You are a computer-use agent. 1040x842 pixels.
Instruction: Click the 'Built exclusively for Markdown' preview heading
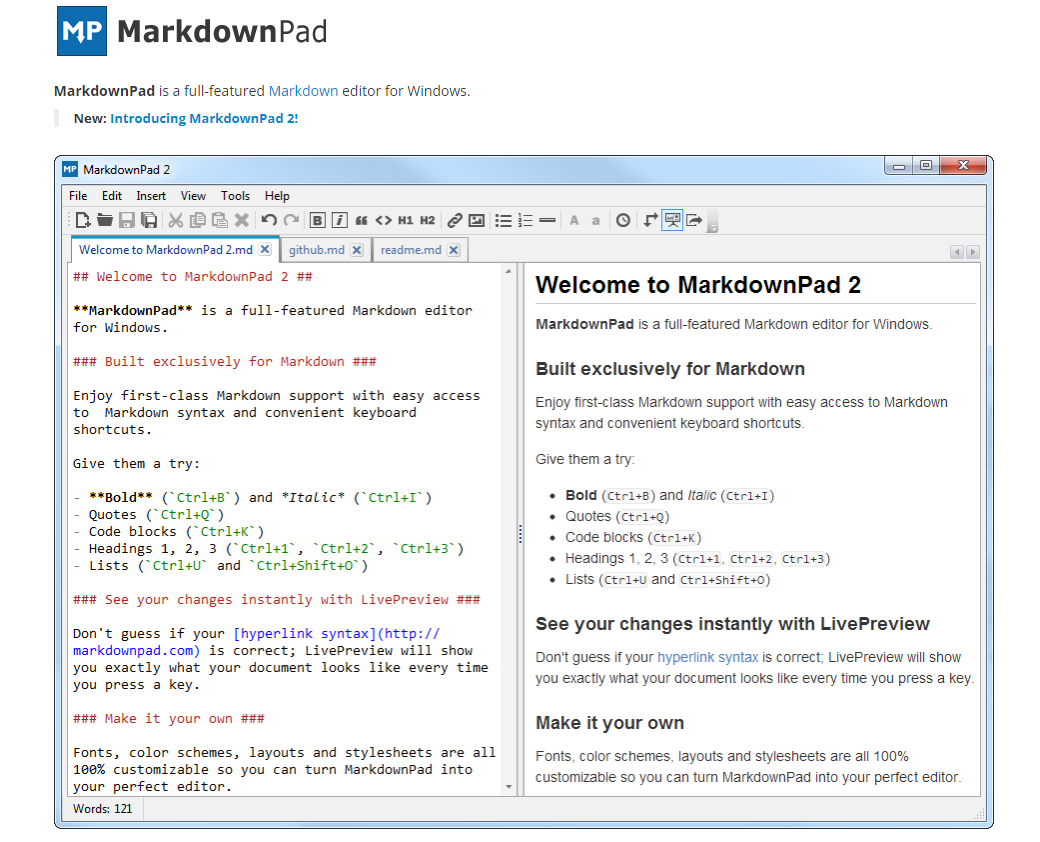[x=670, y=369]
